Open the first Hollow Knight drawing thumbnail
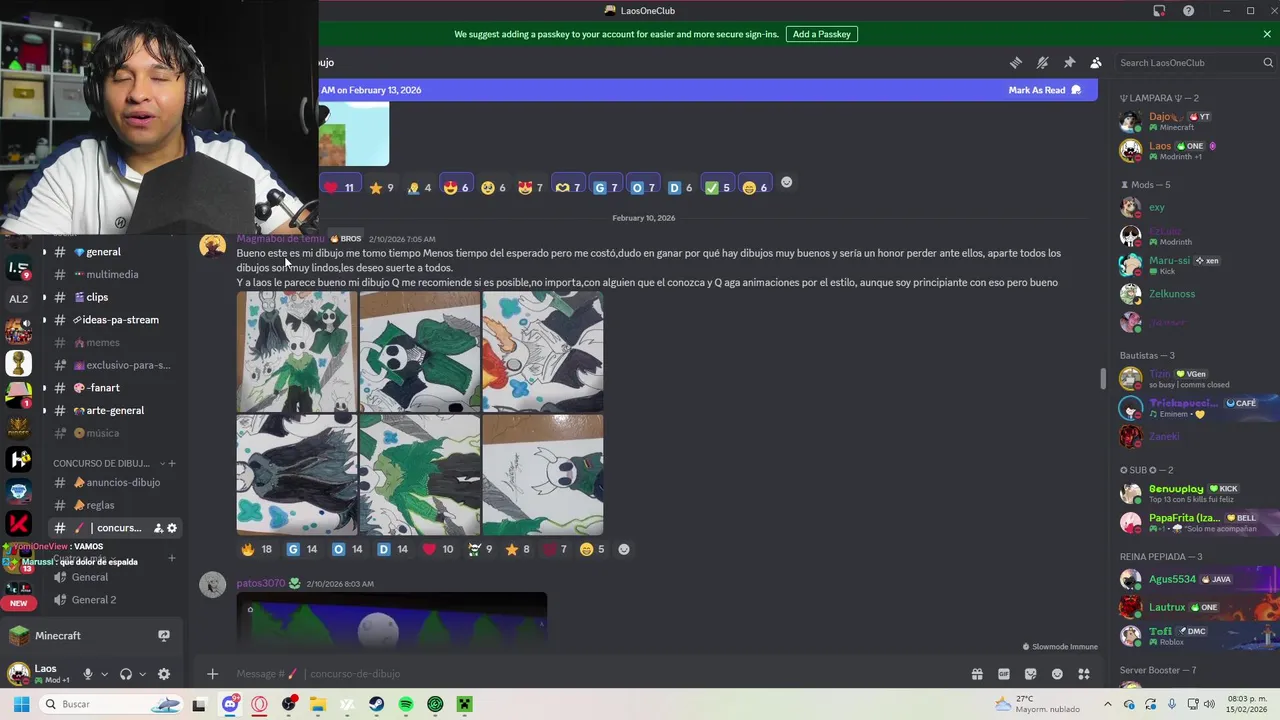The height and width of the screenshot is (720, 1280). 297,352
